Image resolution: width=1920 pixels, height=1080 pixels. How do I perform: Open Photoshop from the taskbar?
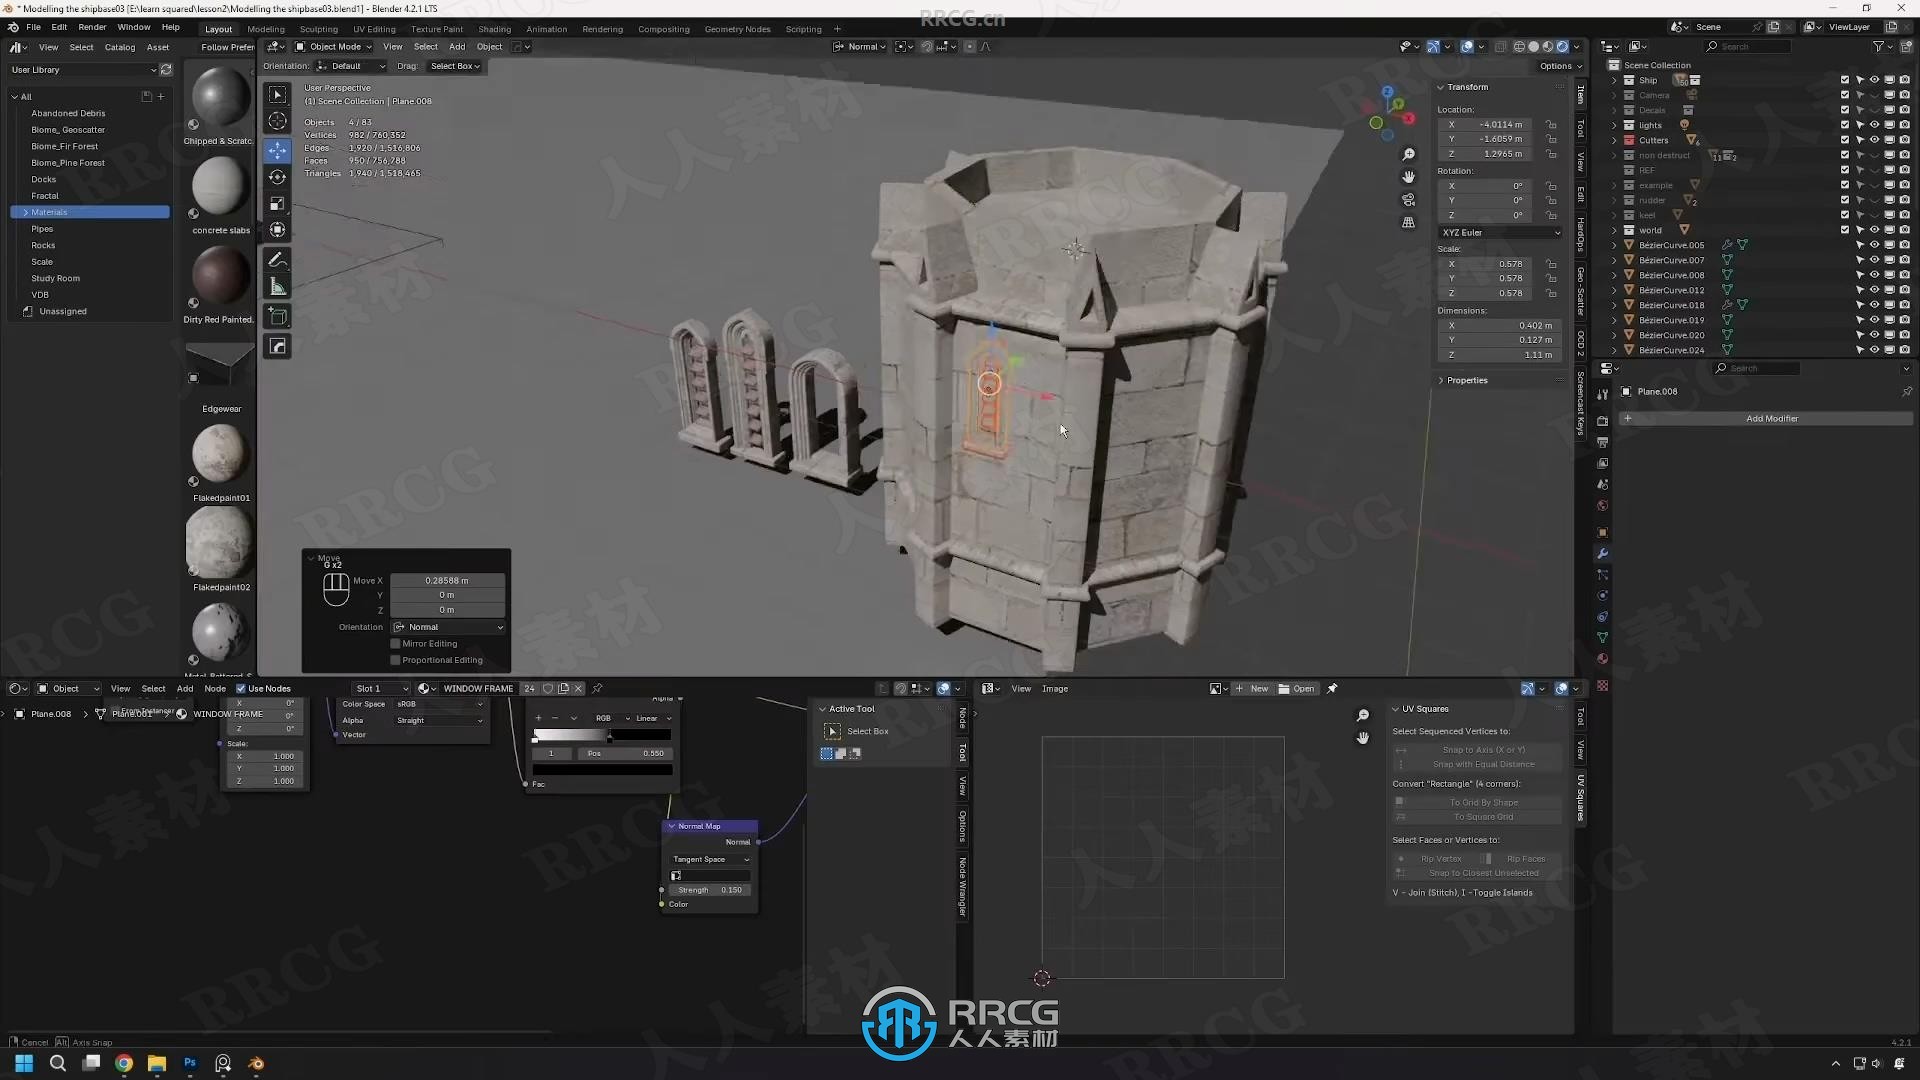pos(190,1063)
